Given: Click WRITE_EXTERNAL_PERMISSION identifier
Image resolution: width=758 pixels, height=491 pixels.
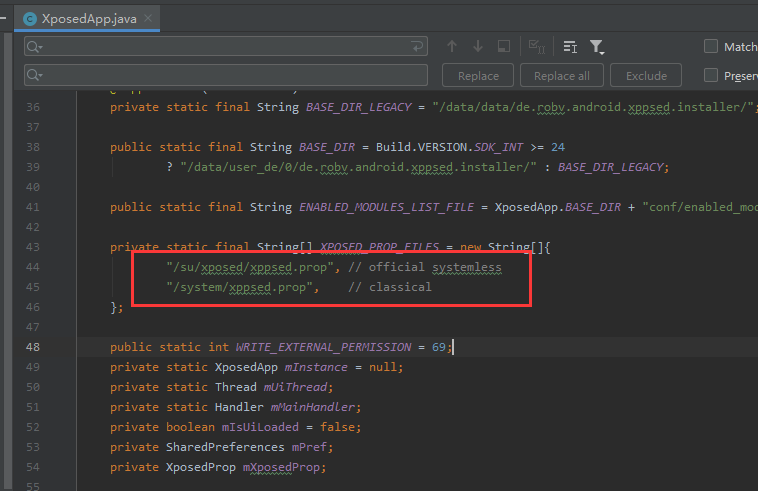Looking at the screenshot, I should coord(323,347).
